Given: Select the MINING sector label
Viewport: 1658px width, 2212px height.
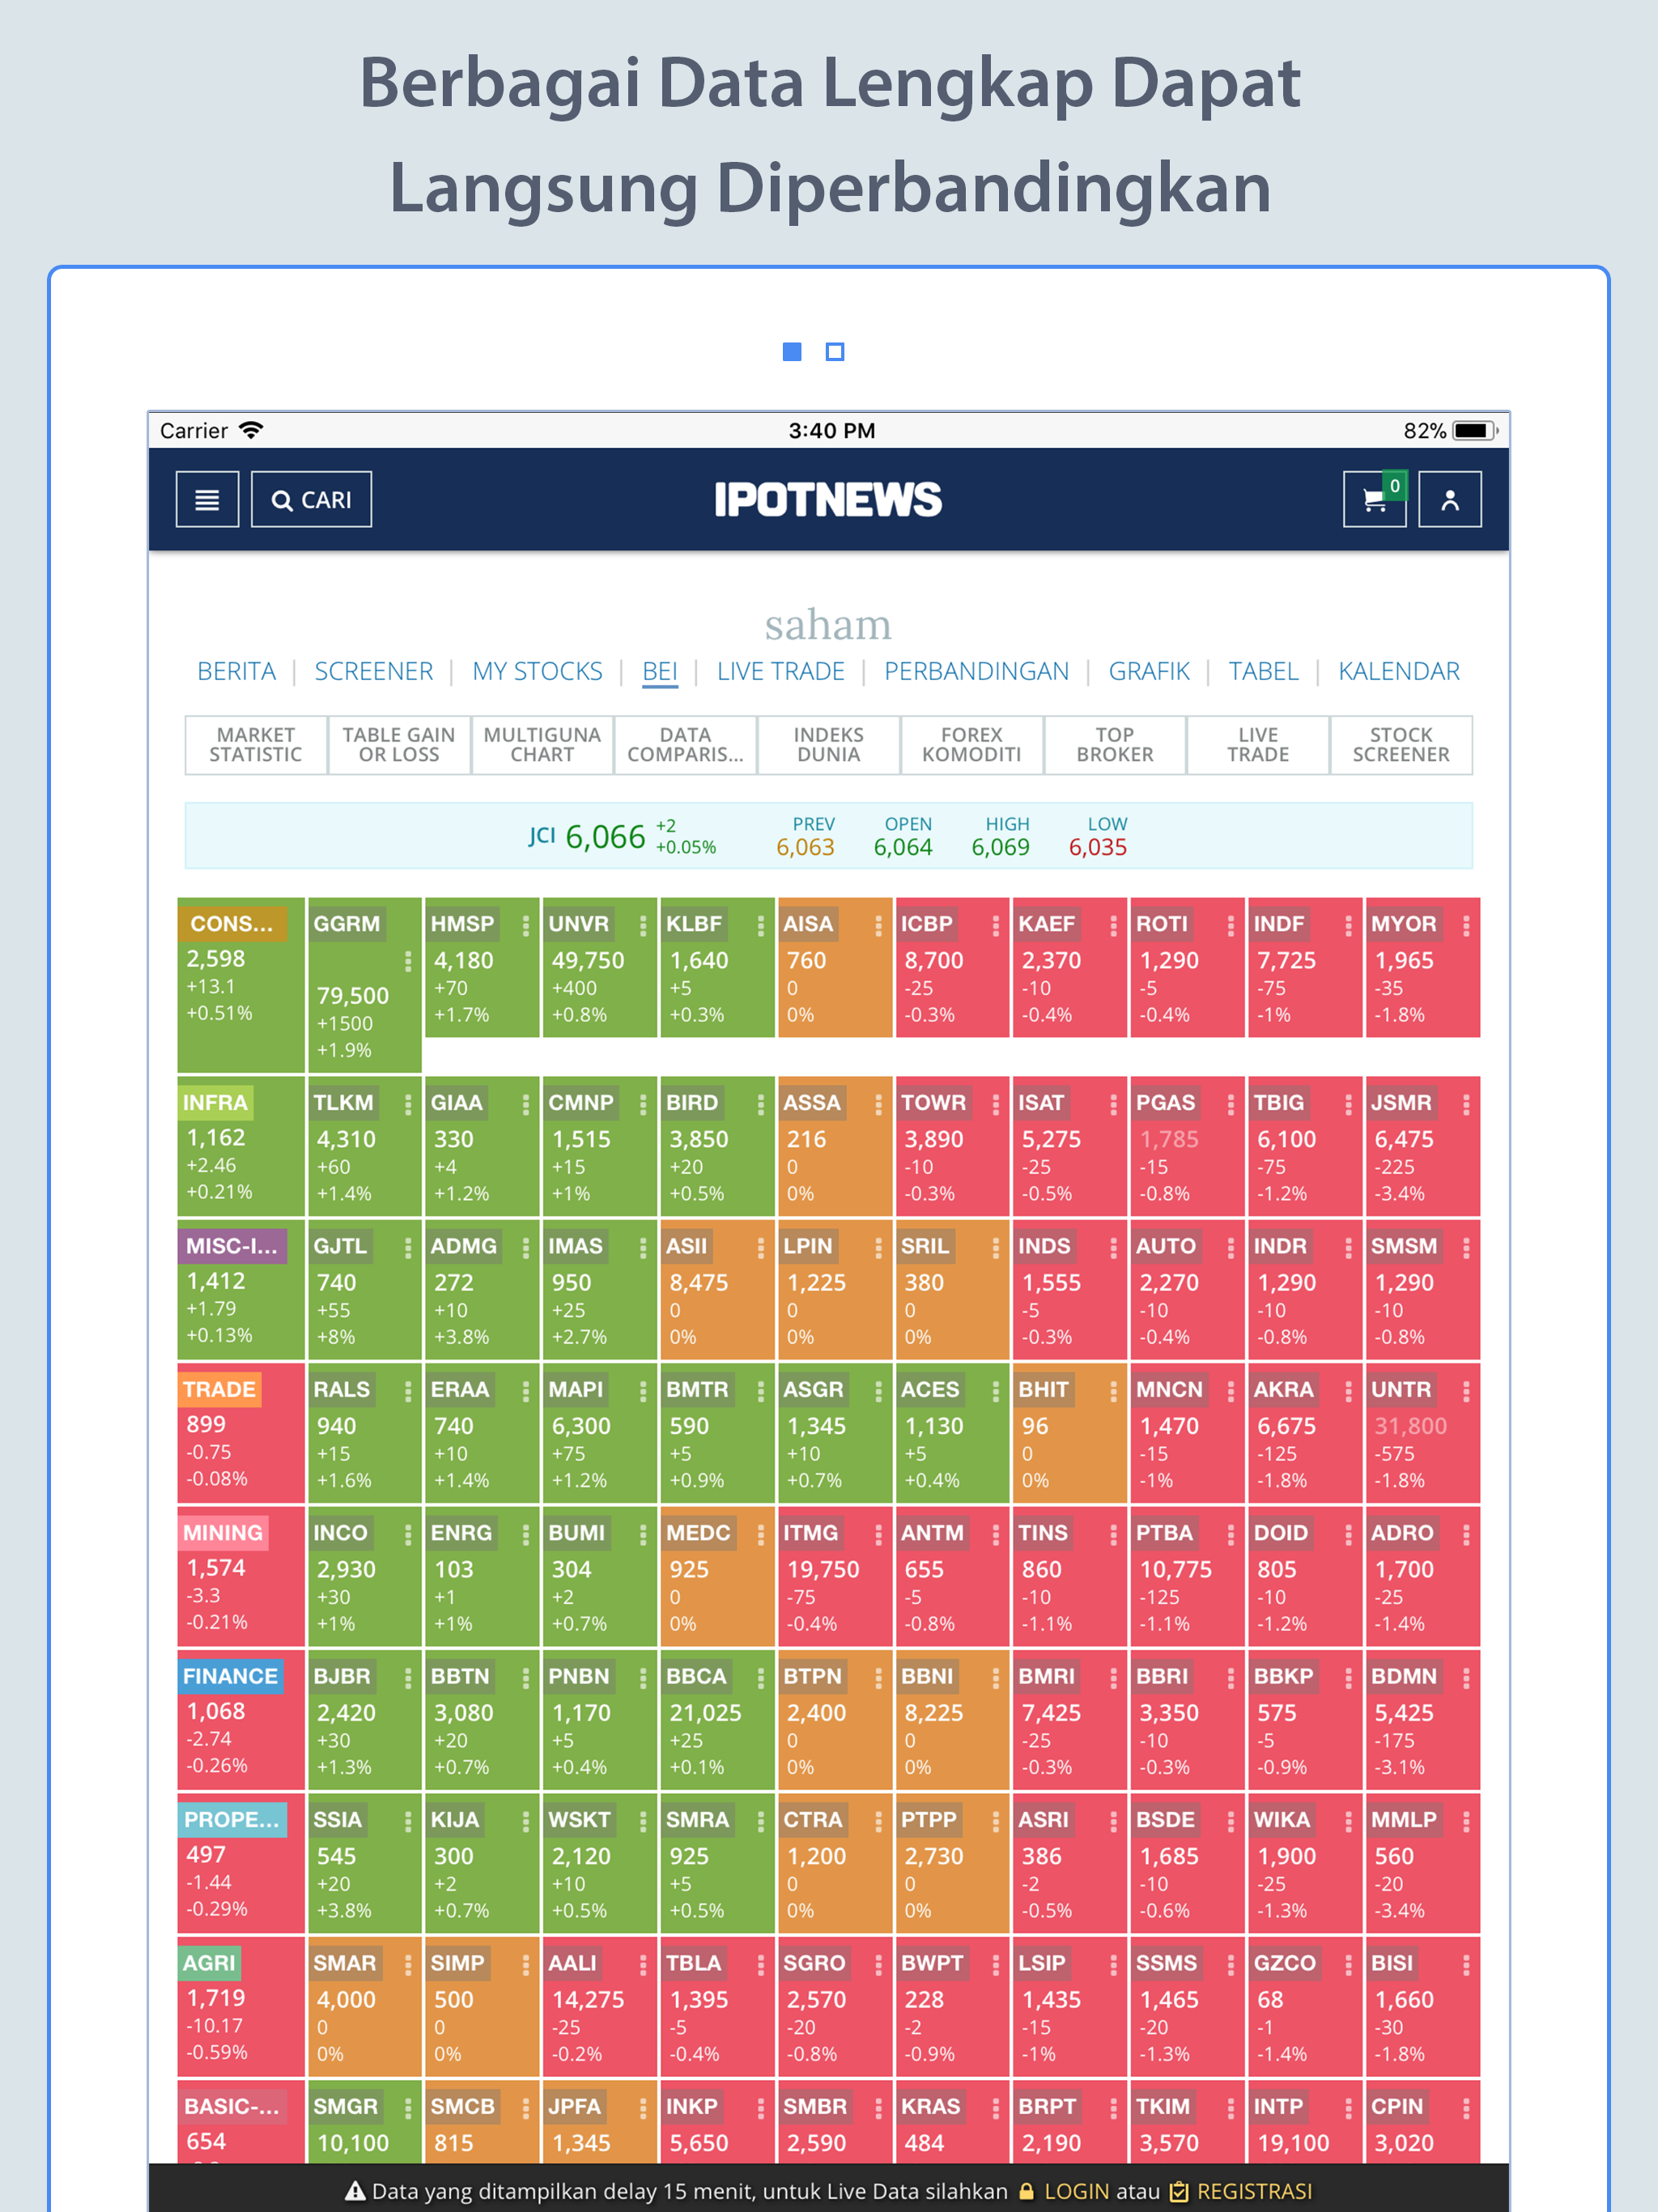Looking at the screenshot, I should [x=223, y=1533].
